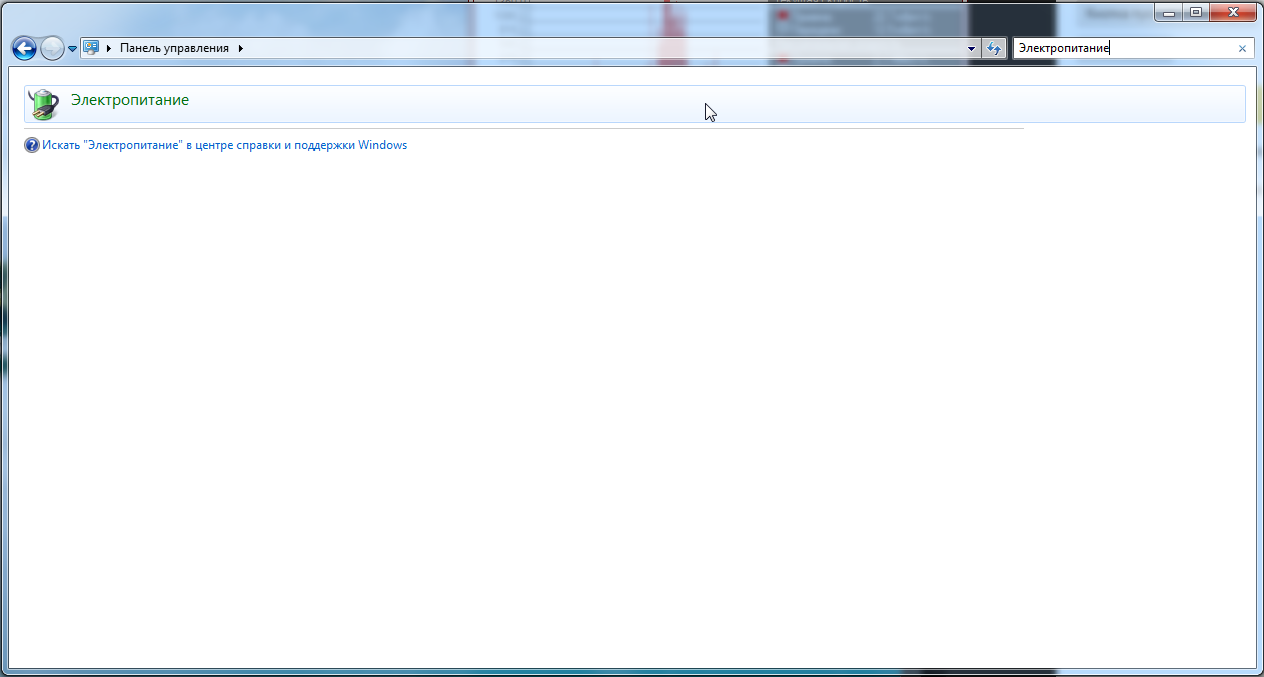Open the Электропитание result link
The image size is (1264, 677).
129,100
